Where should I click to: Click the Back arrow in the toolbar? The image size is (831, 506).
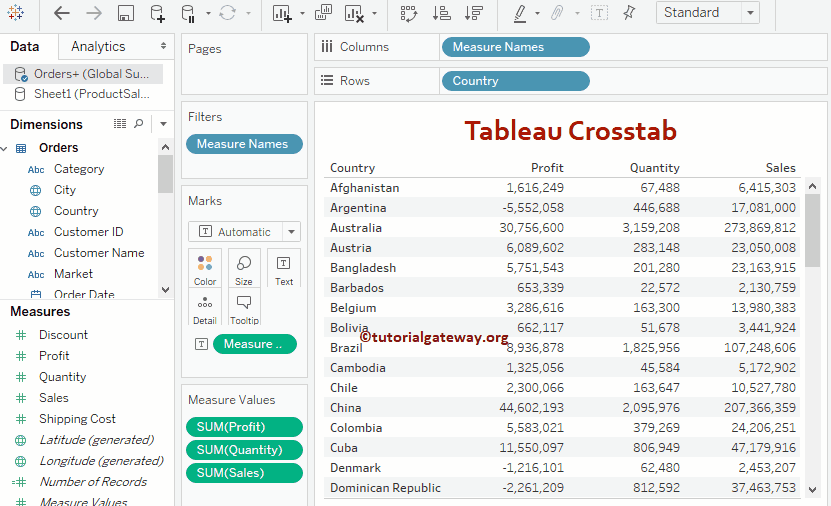tap(62, 13)
